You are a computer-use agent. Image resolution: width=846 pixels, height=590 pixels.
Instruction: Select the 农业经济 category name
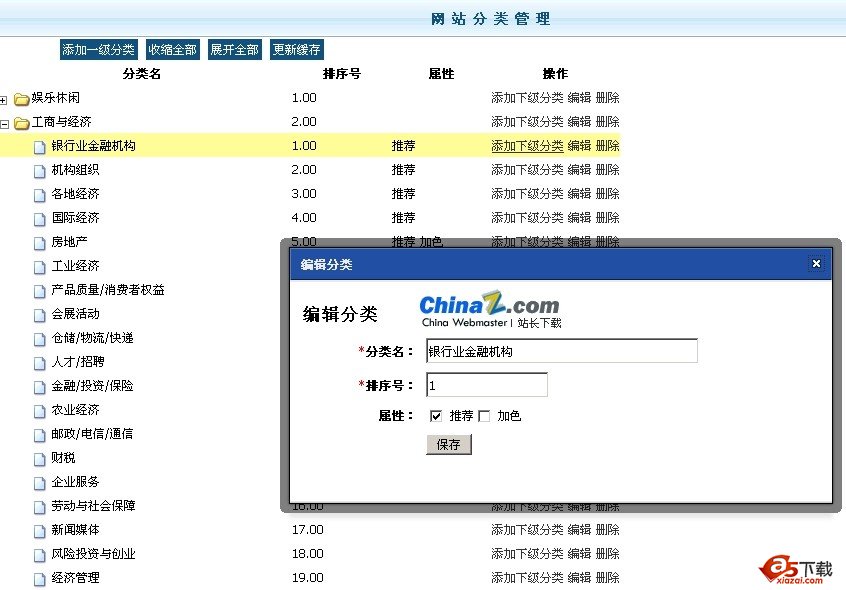pyautogui.click(x=76, y=410)
